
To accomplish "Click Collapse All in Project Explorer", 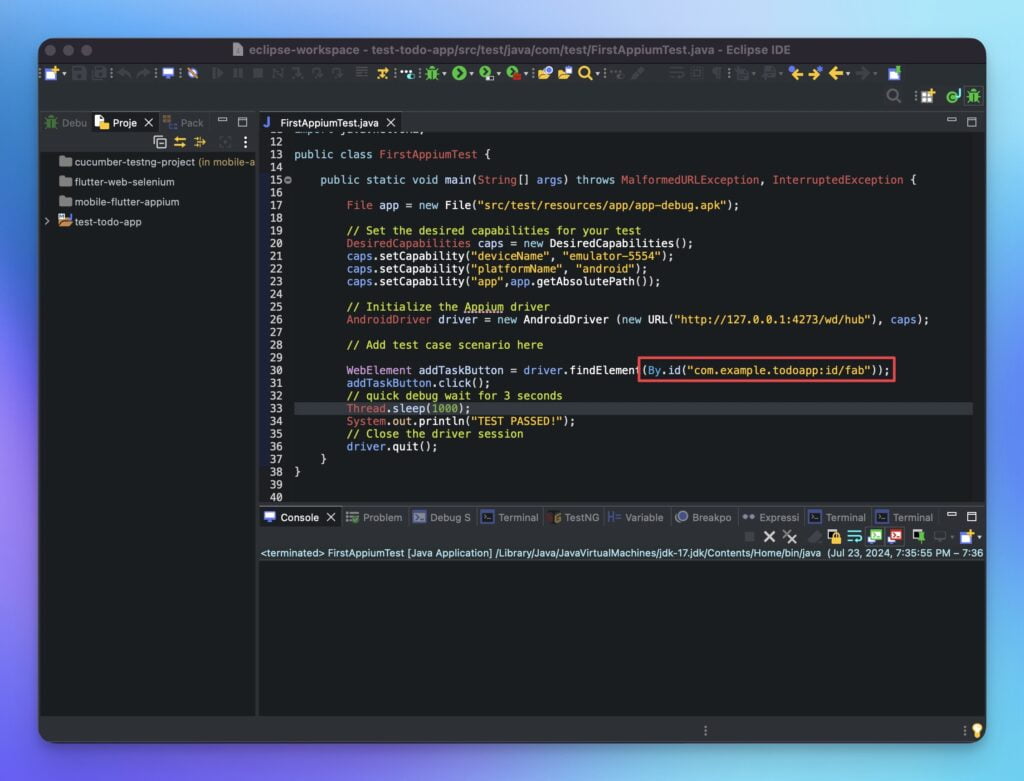I will click(159, 142).
